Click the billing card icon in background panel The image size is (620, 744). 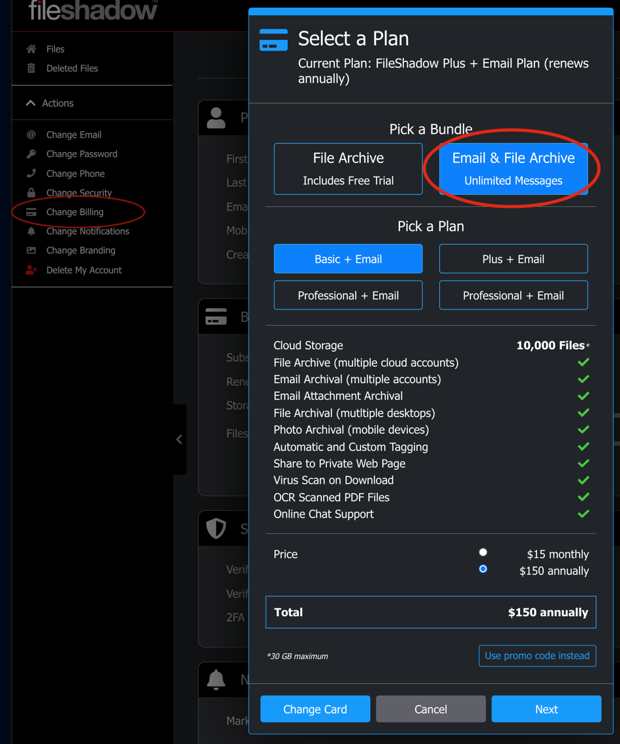[x=216, y=316]
